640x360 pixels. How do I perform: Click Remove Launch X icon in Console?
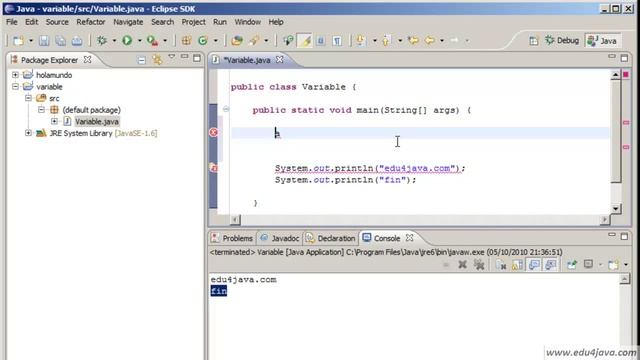point(462,264)
